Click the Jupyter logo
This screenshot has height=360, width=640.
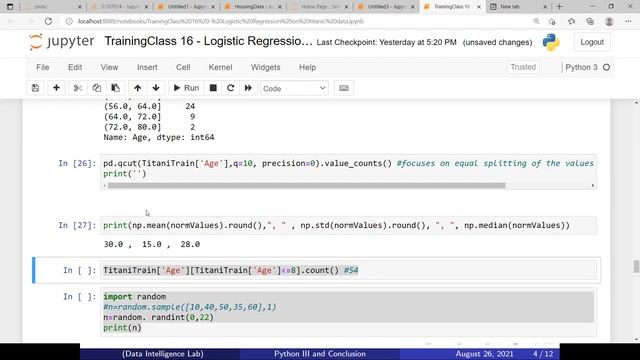click(x=62, y=42)
